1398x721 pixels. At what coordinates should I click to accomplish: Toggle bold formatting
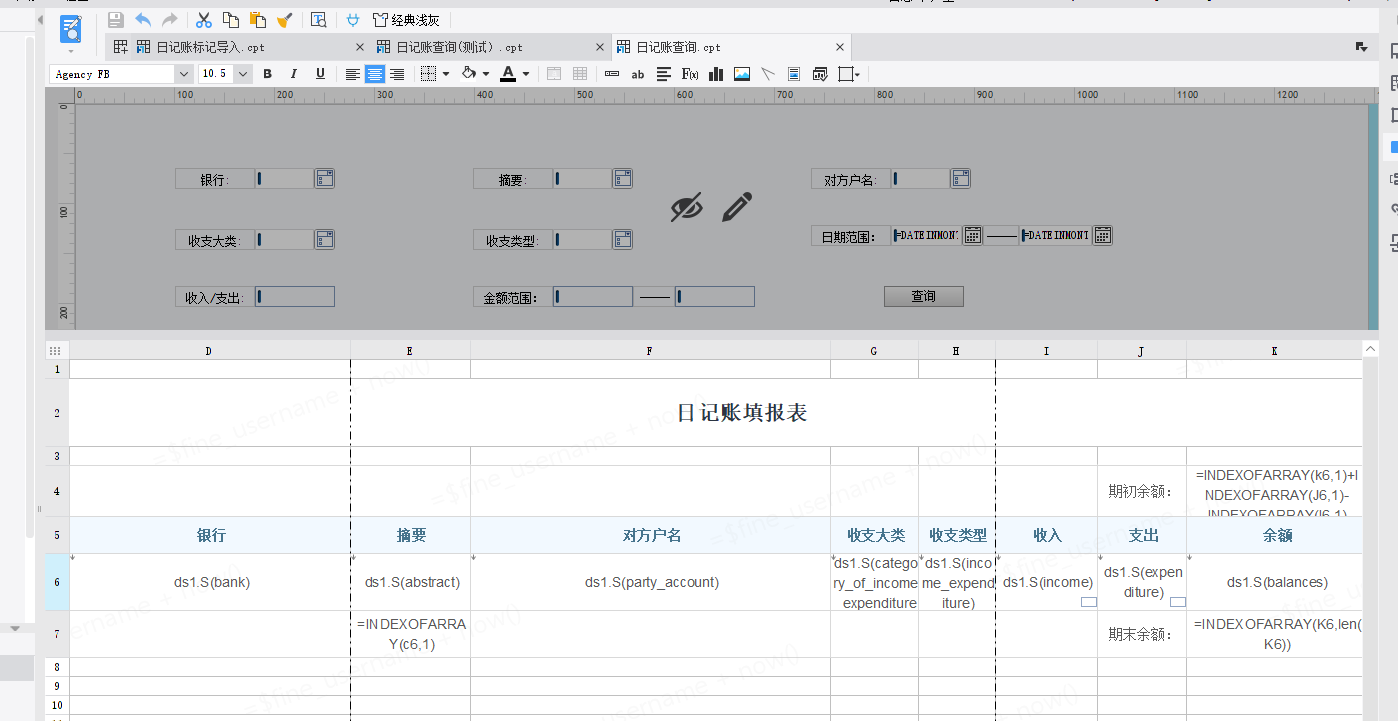[x=267, y=74]
